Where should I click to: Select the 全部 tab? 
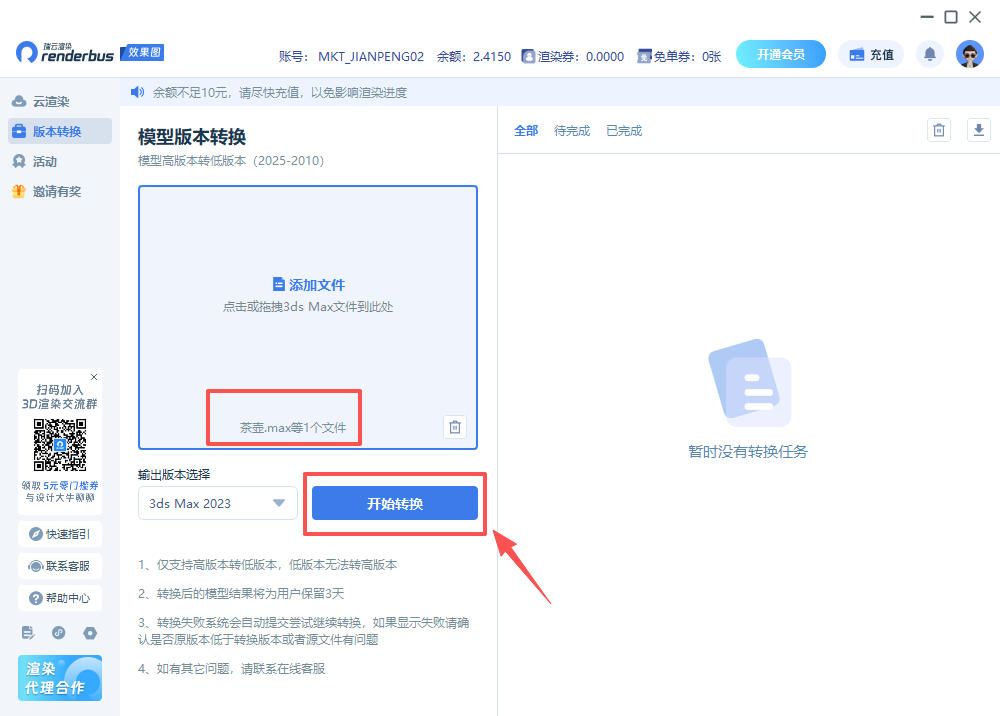click(526, 130)
